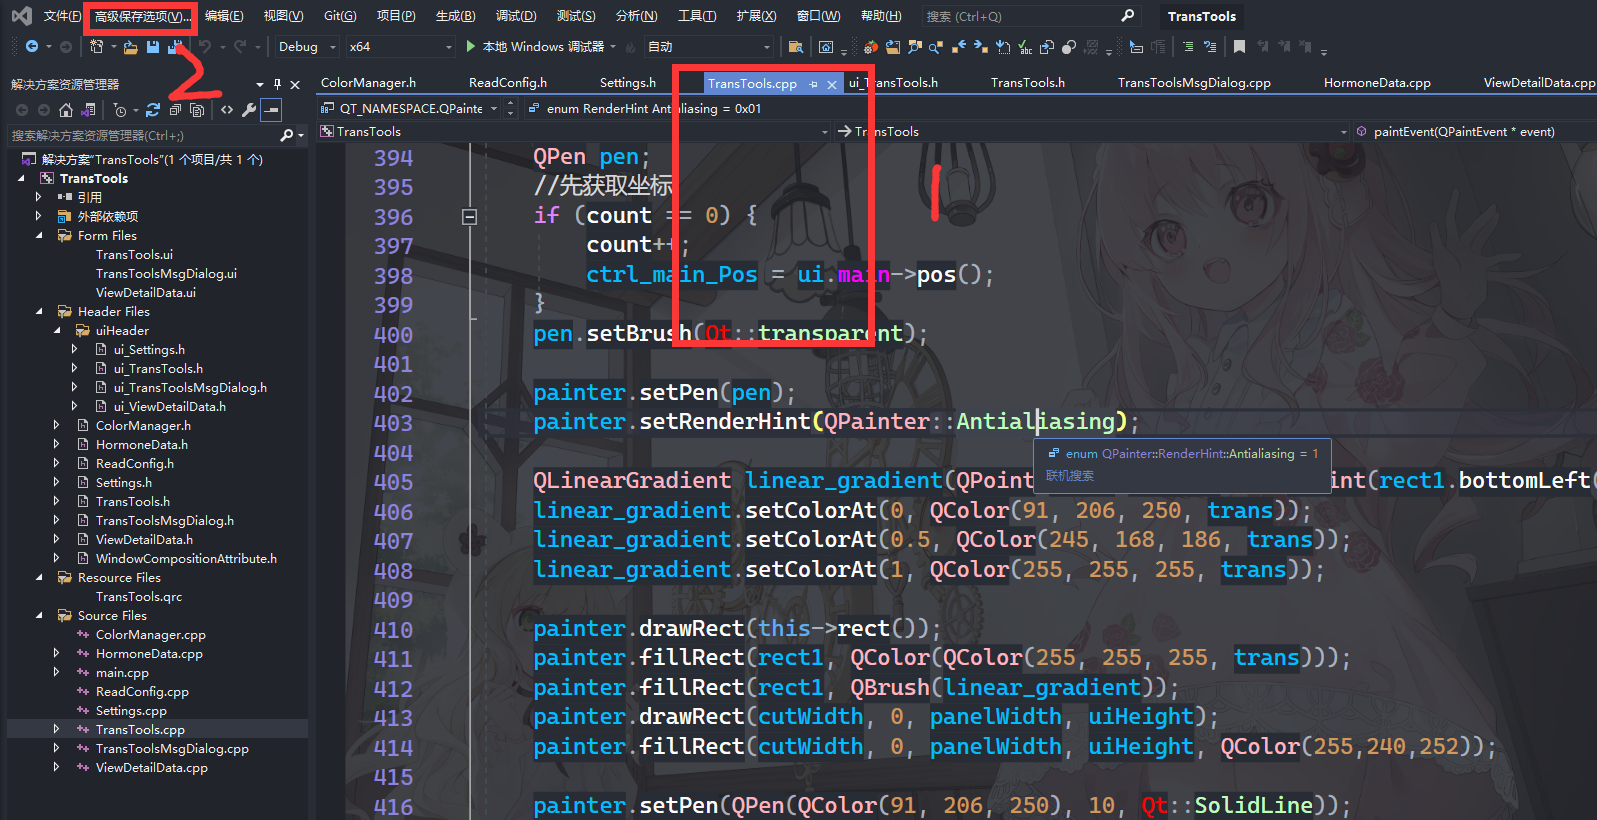Screen dimensions: 1597x820
Task: Select the highlighted TransTools.cpp tree item
Action: [140, 730]
